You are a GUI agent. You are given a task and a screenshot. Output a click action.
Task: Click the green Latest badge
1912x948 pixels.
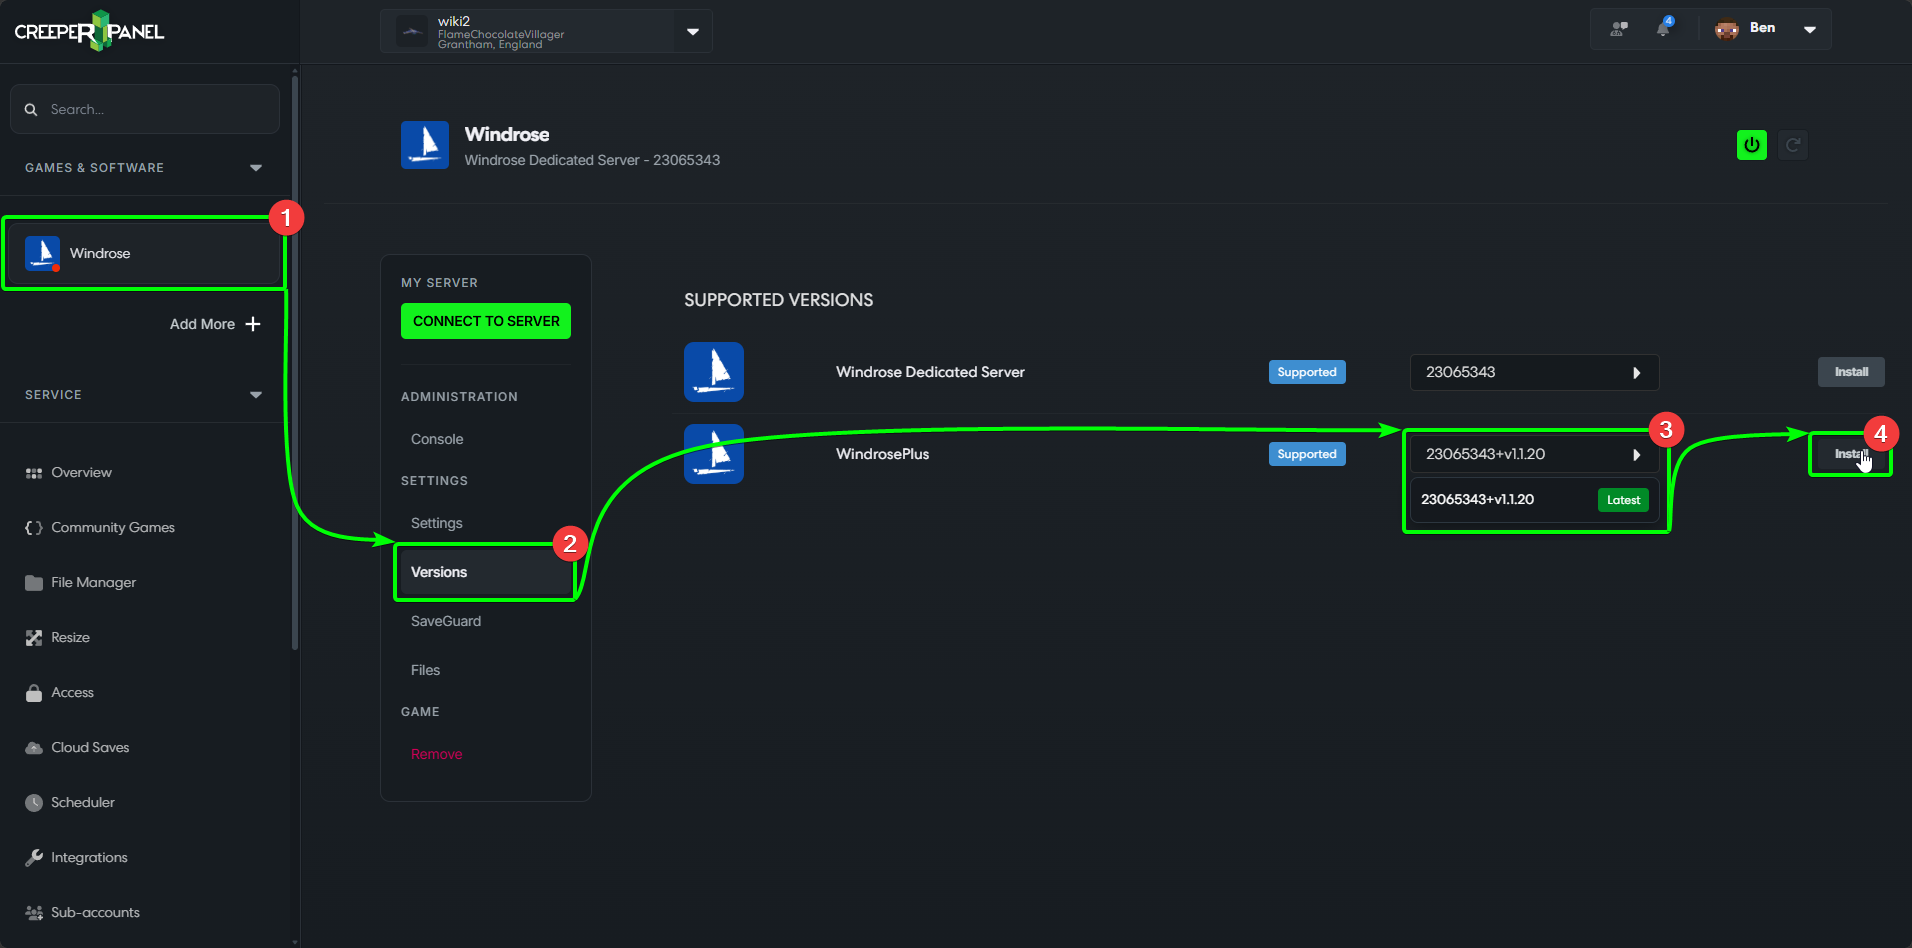pyautogui.click(x=1624, y=500)
